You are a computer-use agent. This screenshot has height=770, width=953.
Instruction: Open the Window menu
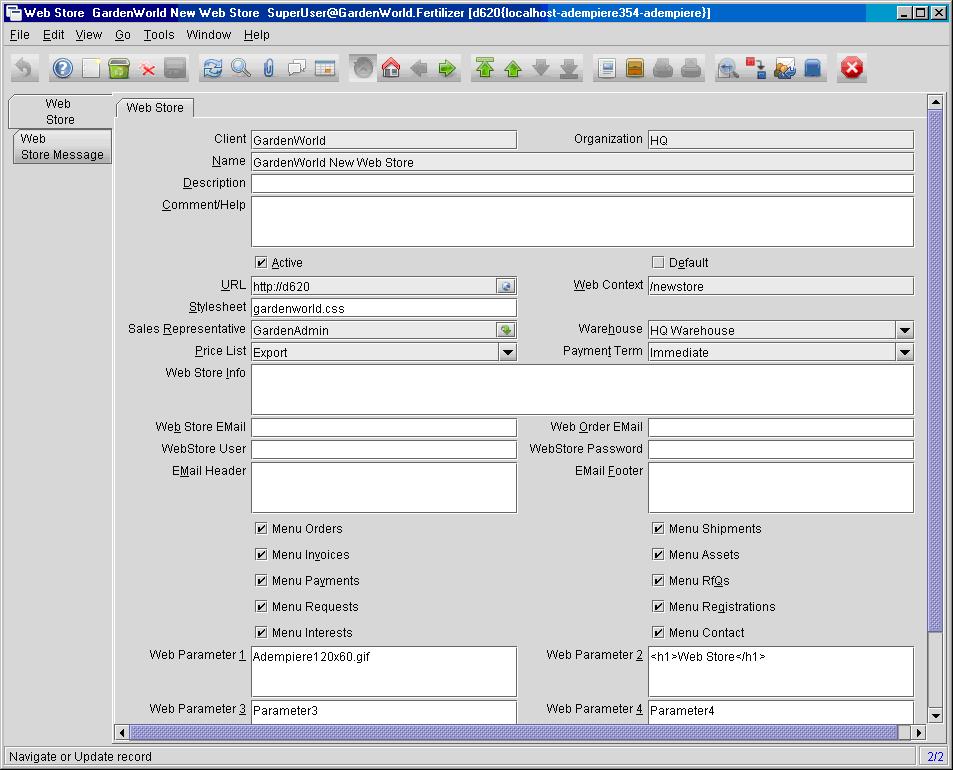point(208,35)
